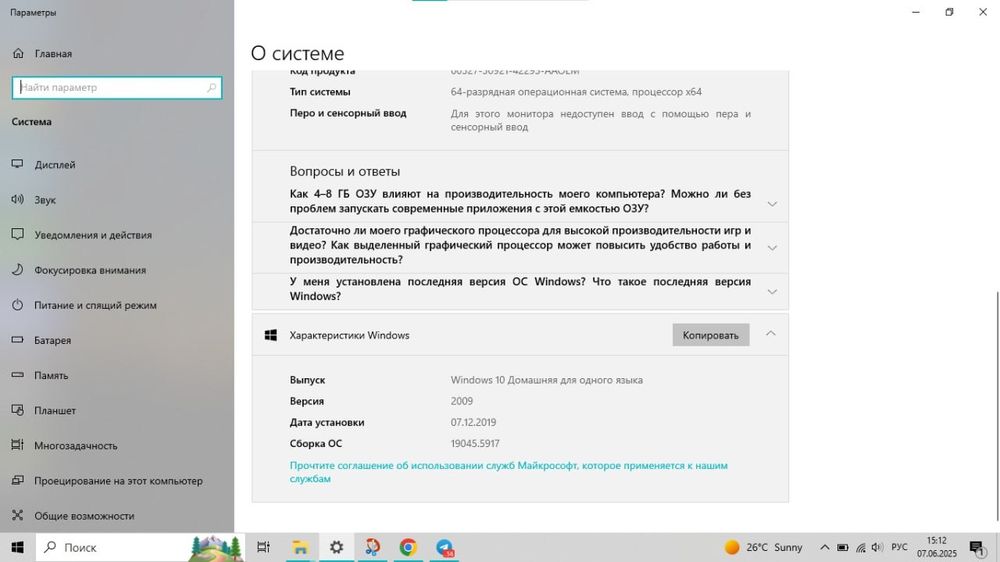
Task: Click the Перо и сенсорный ввод label
Action: pos(348,113)
